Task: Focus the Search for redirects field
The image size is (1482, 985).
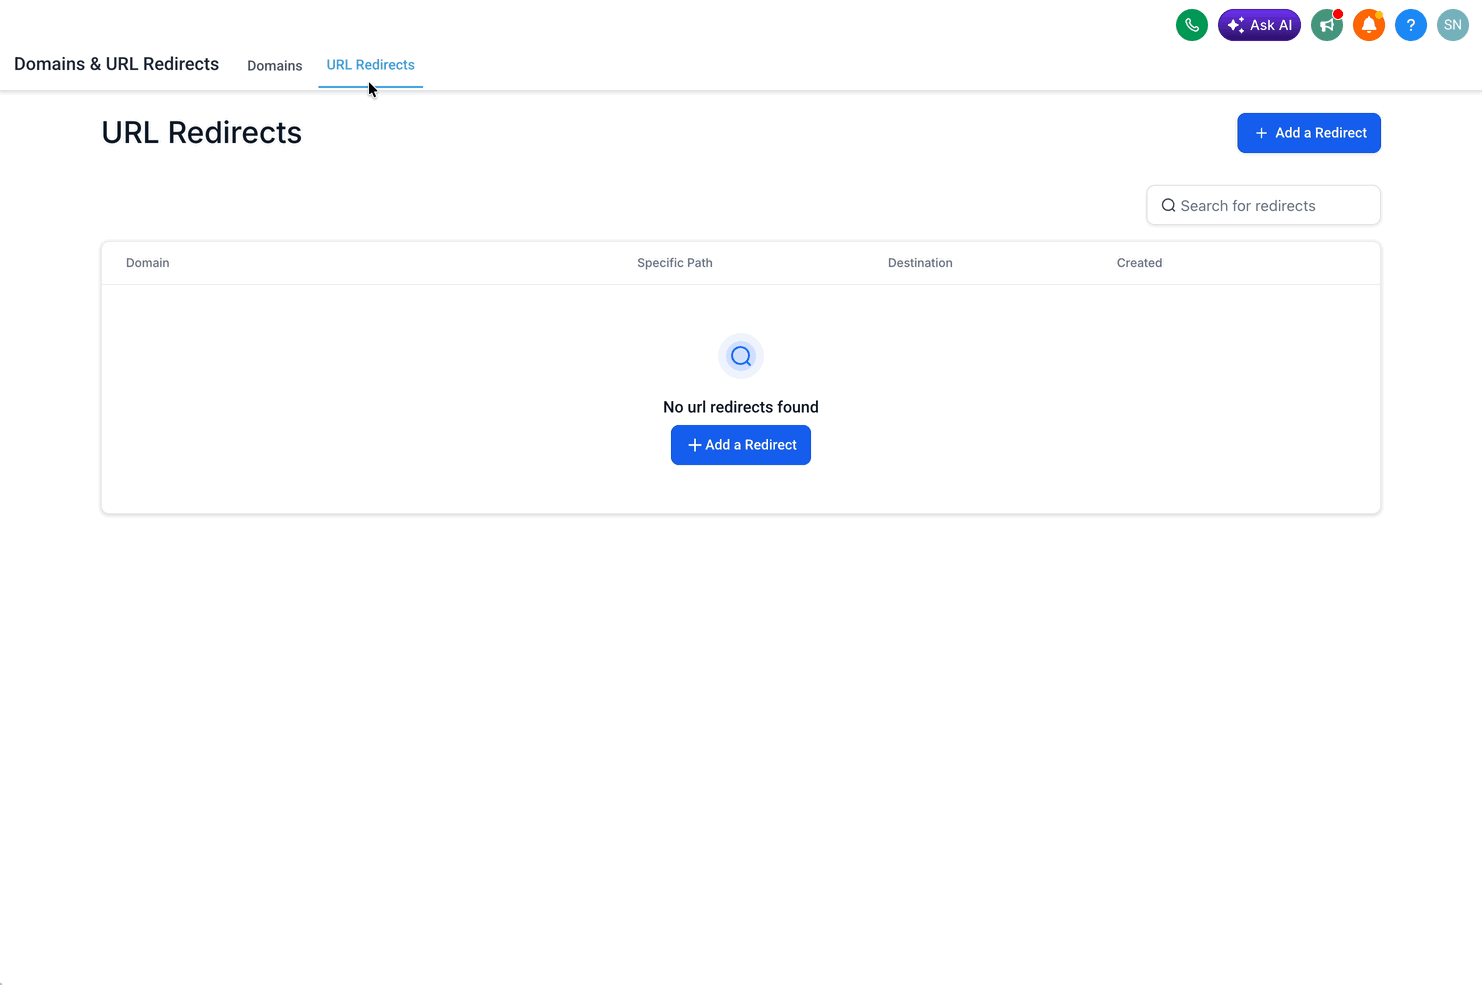Action: [x=1263, y=205]
